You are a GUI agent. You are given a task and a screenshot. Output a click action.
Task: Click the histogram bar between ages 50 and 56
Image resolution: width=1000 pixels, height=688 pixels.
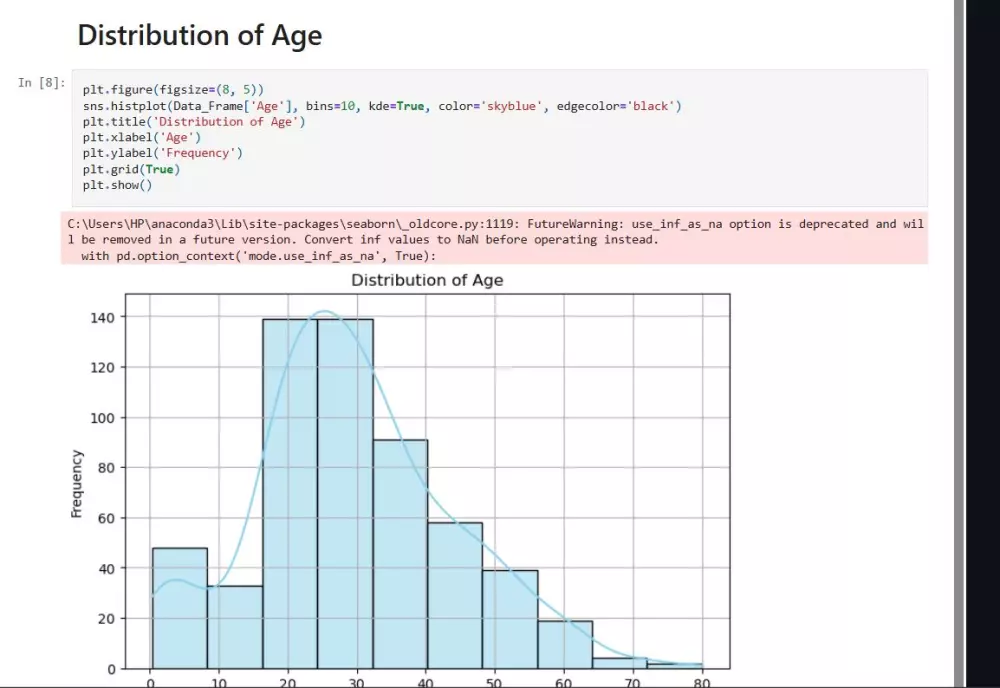510,619
